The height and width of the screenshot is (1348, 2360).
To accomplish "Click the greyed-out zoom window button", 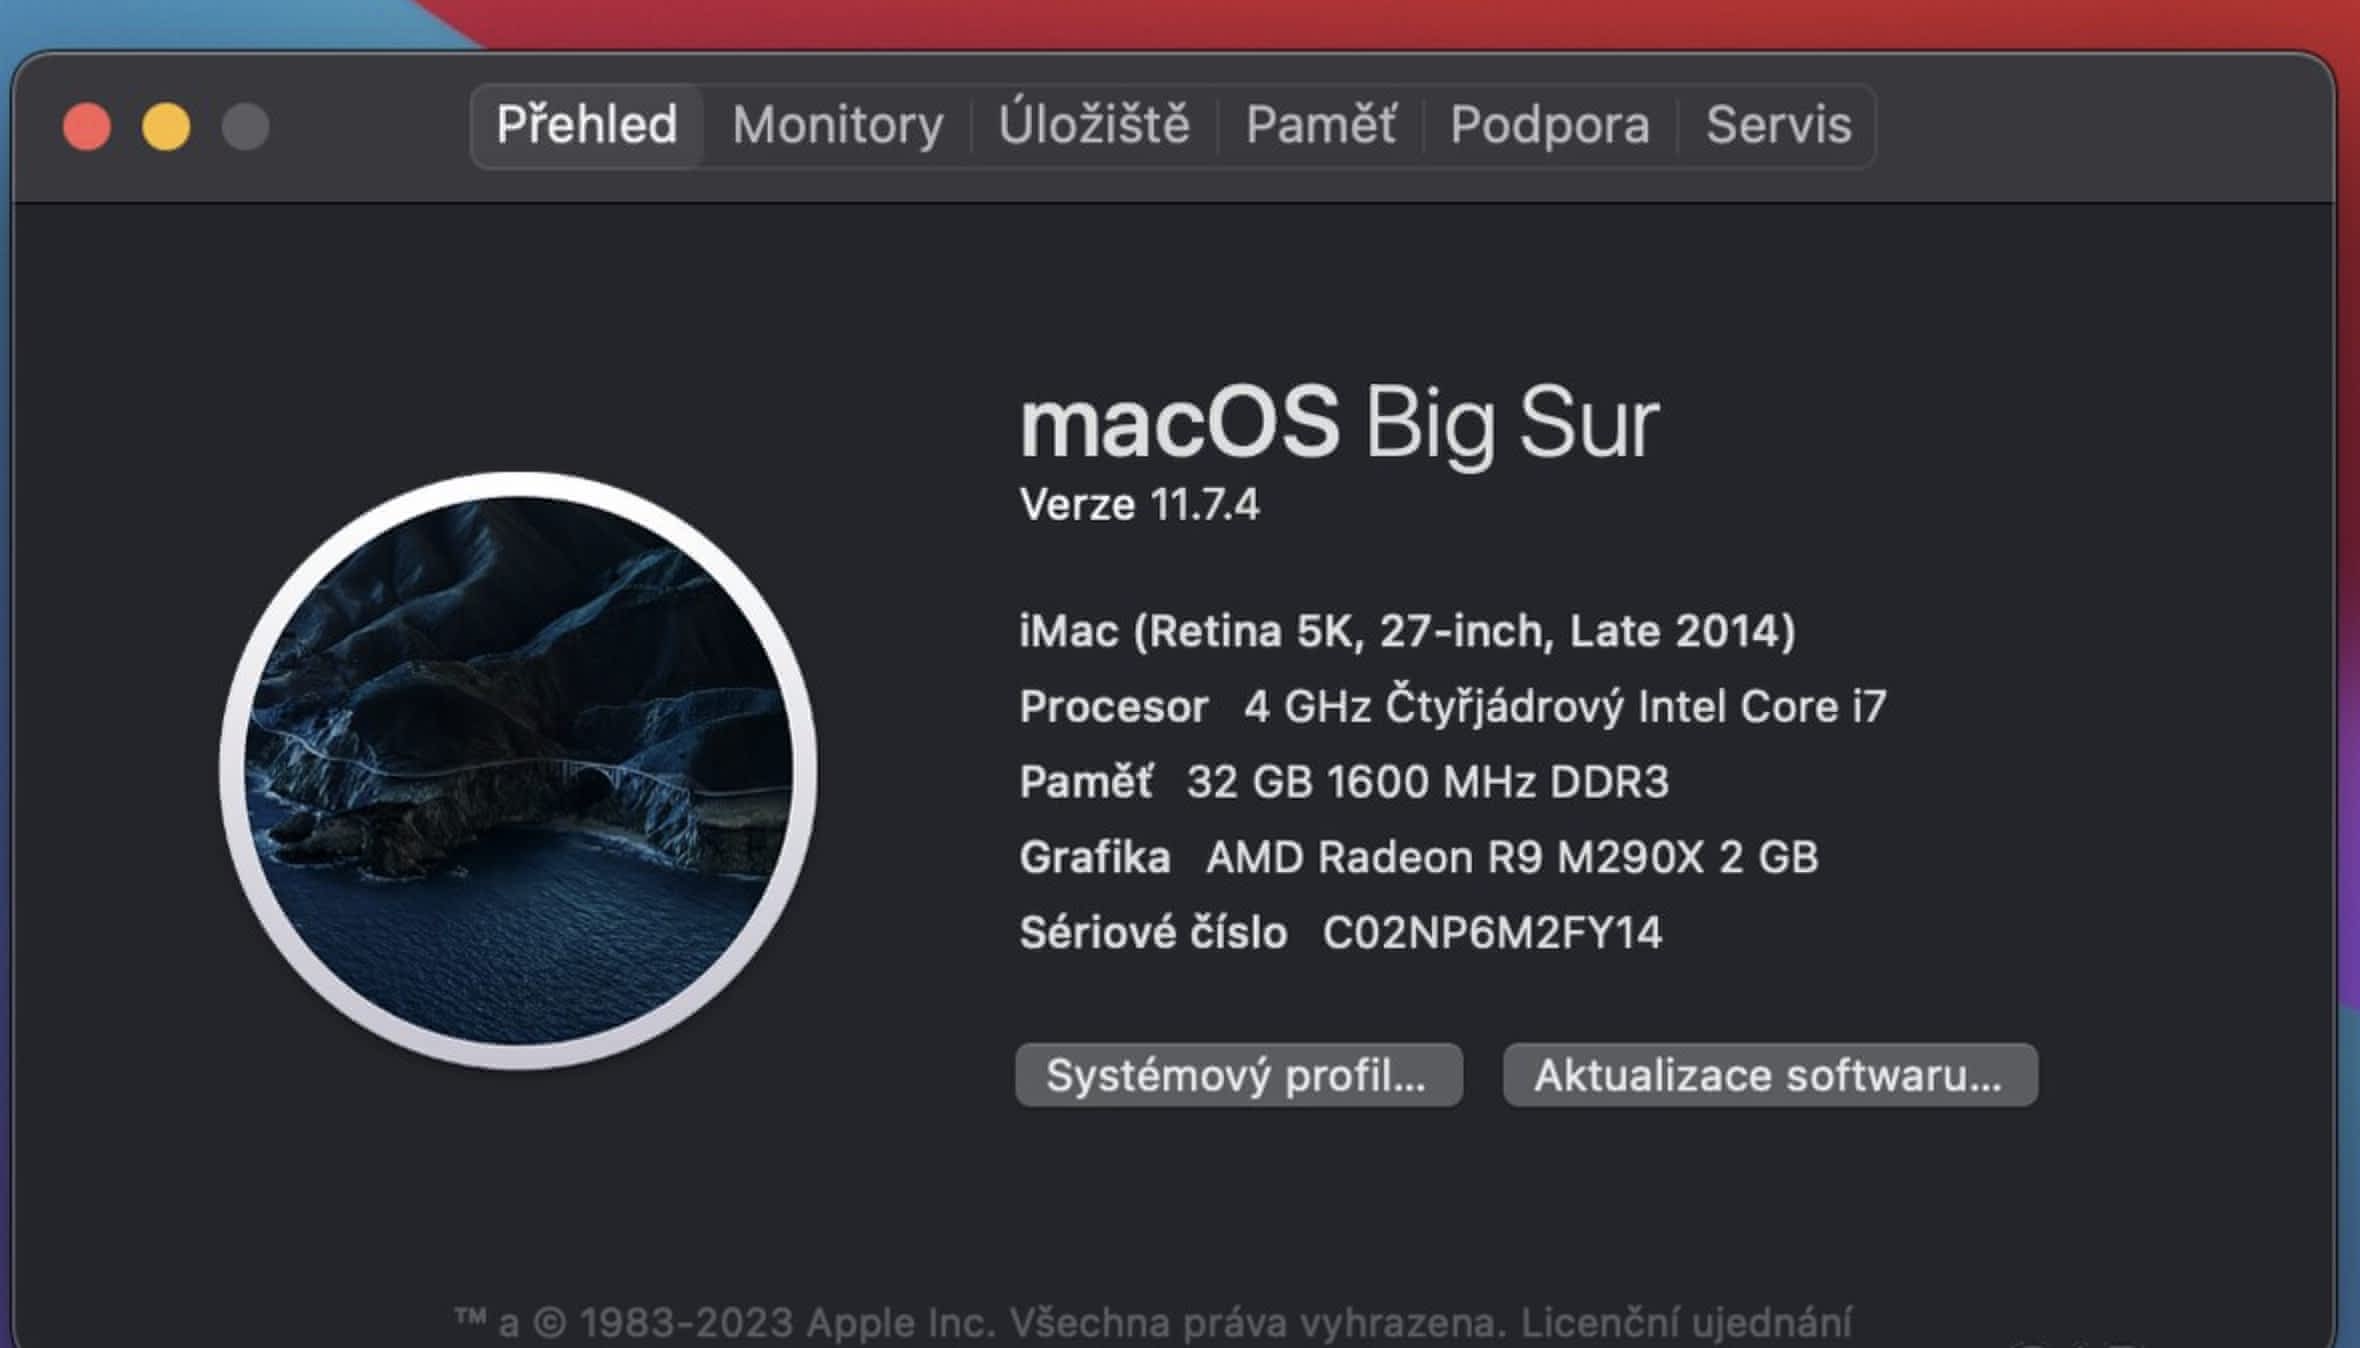I will [245, 127].
